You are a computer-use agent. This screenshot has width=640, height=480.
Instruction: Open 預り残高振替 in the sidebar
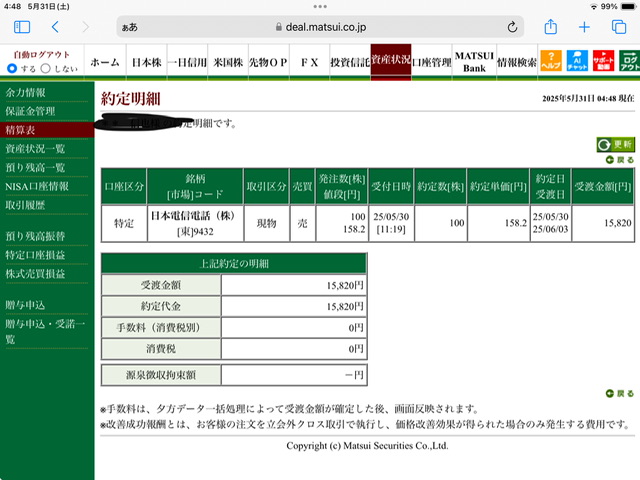pyautogui.click(x=35, y=236)
